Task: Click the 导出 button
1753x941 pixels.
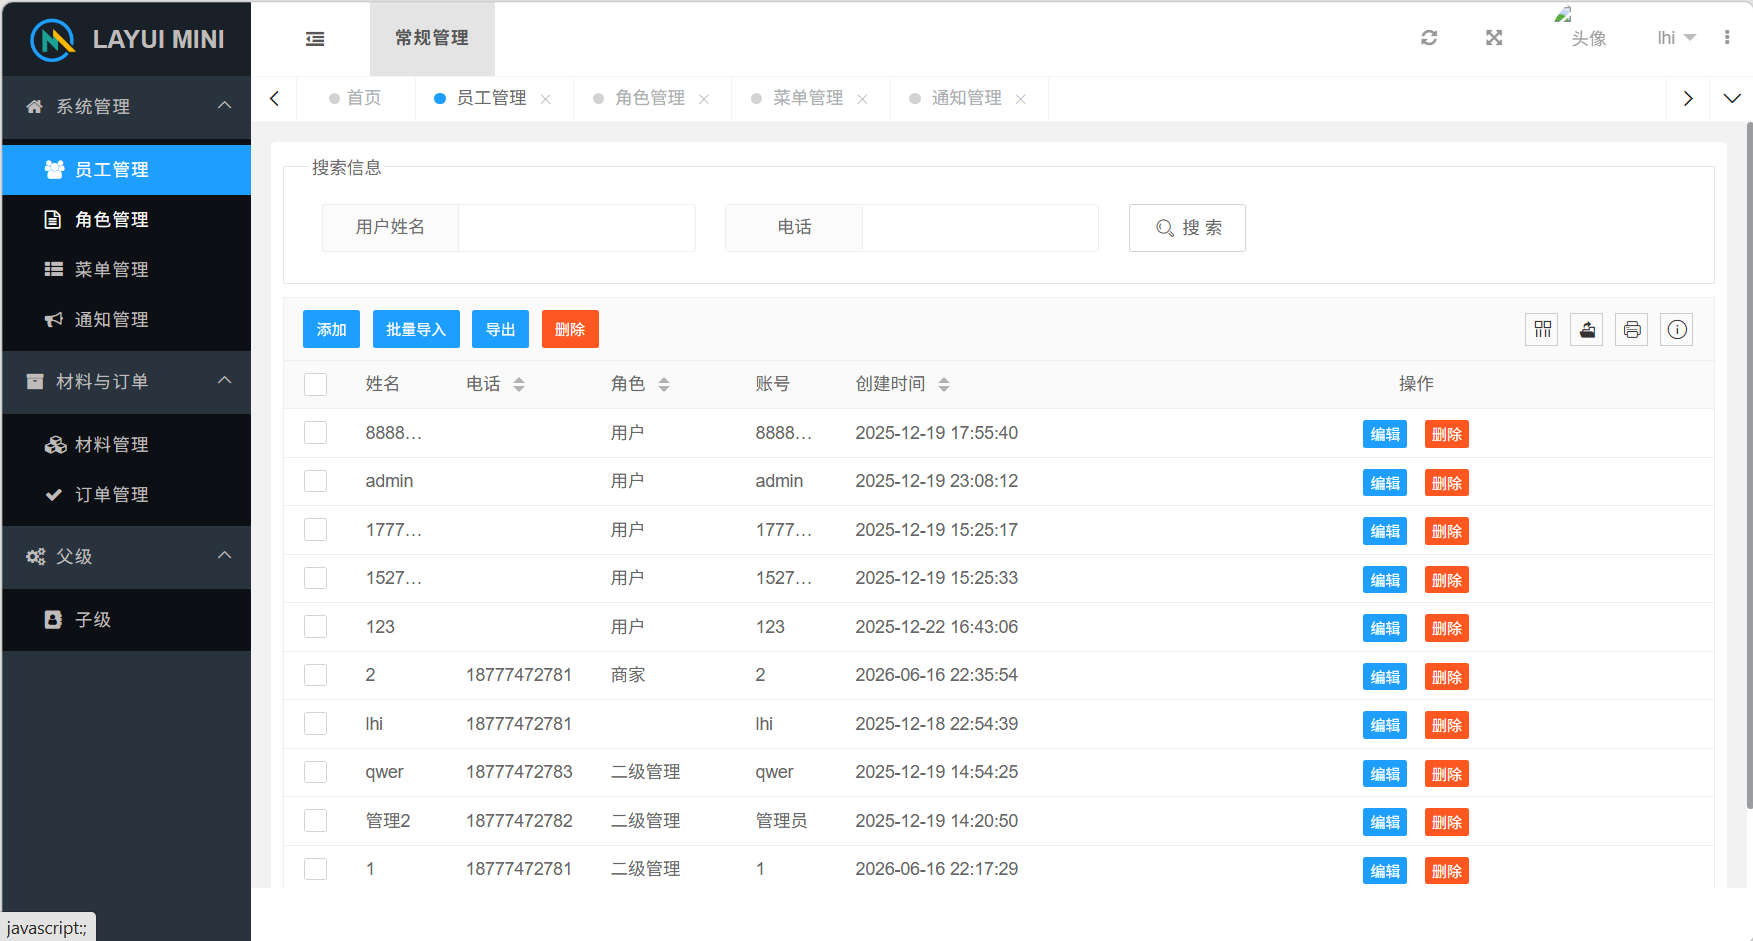Action: [x=500, y=329]
